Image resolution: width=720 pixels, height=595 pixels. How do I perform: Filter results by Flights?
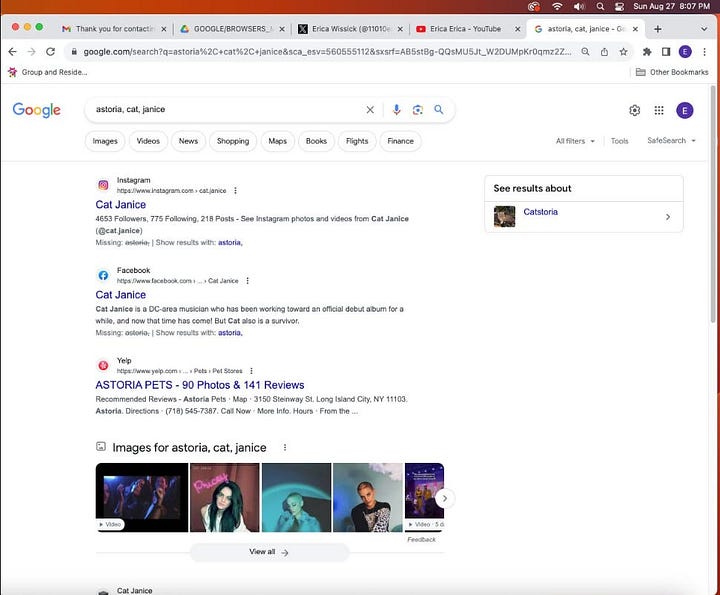tap(357, 141)
